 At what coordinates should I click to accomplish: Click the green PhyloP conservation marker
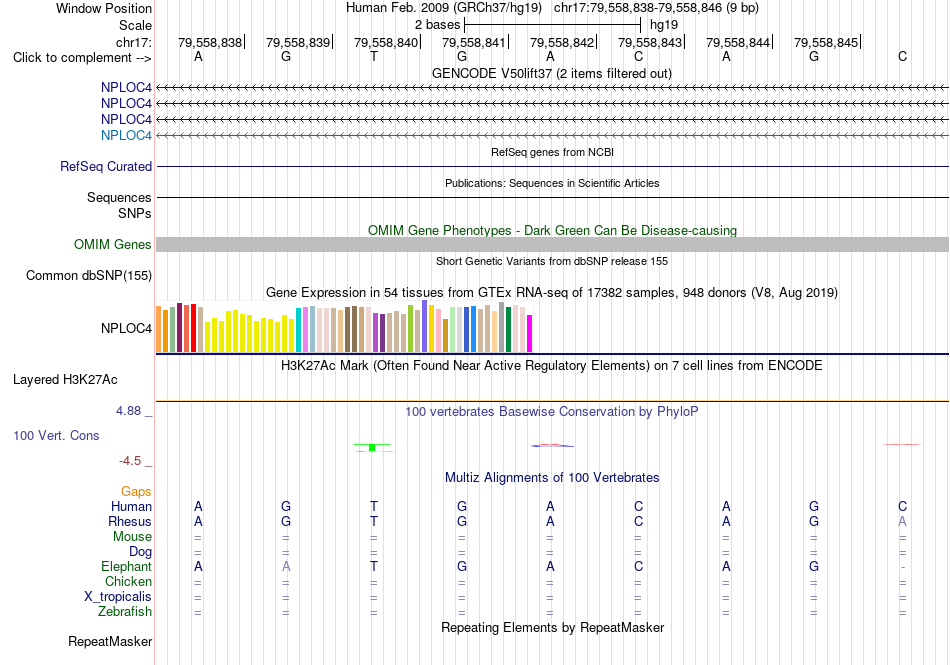coord(372,448)
